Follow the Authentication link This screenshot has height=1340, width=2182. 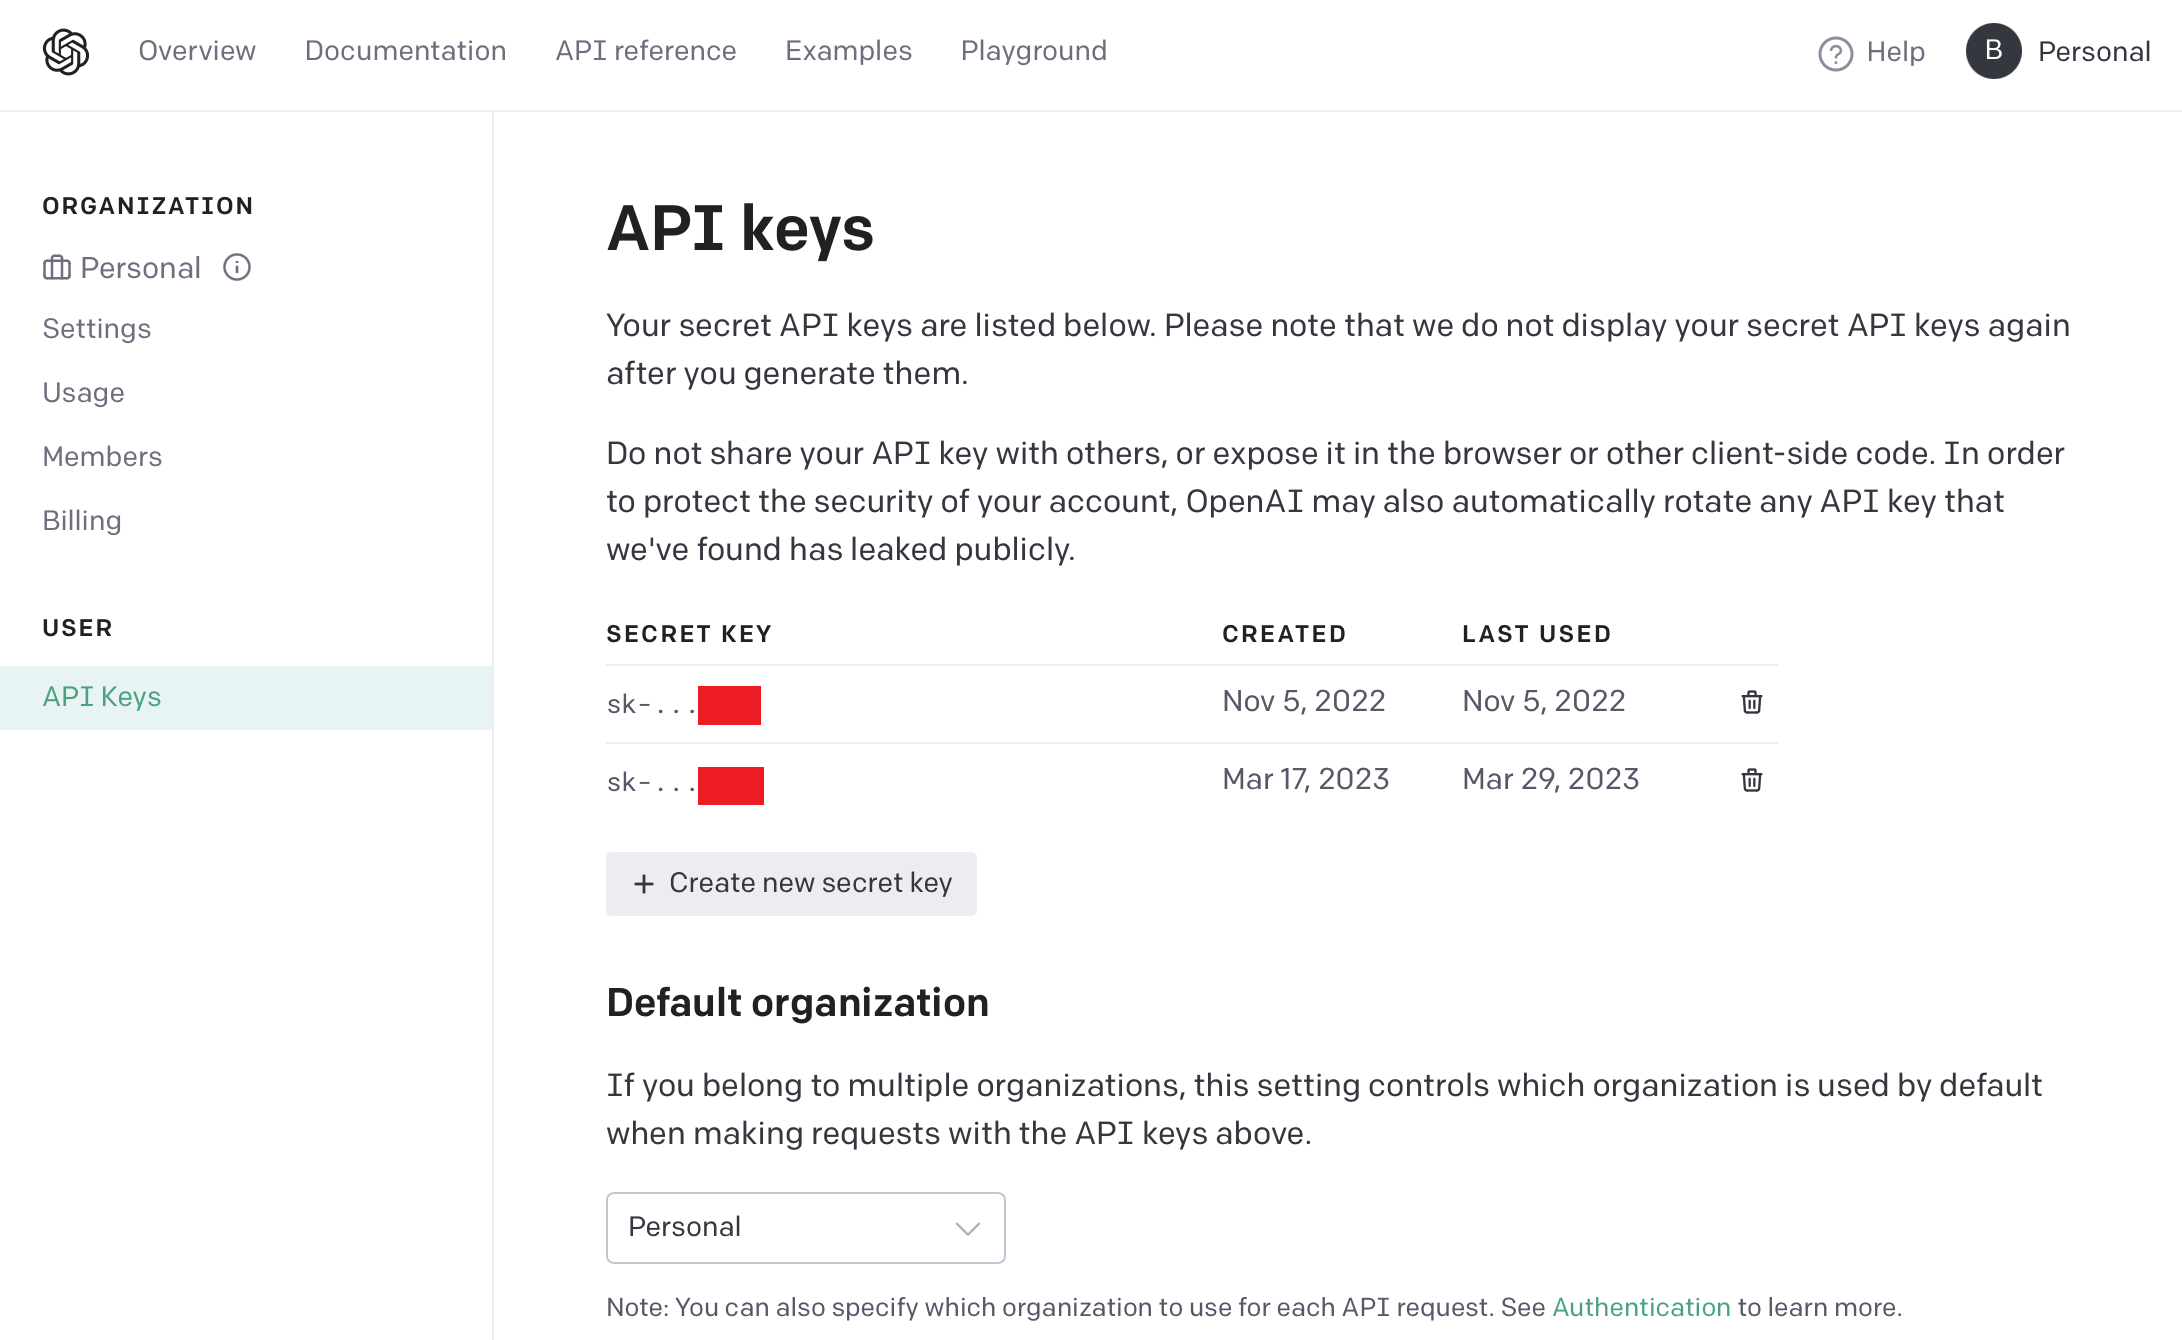1640,1307
